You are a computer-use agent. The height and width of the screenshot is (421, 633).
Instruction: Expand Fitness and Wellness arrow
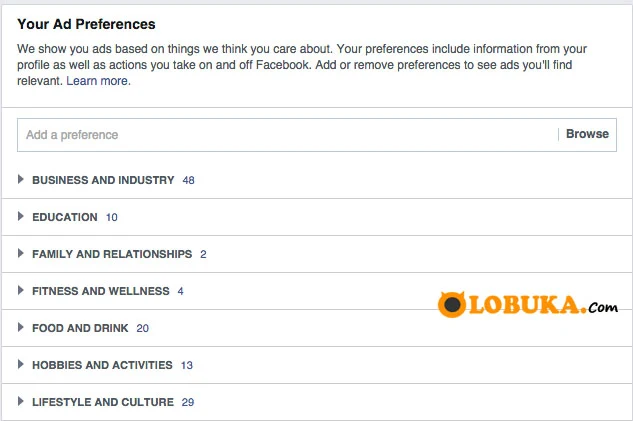[21, 291]
